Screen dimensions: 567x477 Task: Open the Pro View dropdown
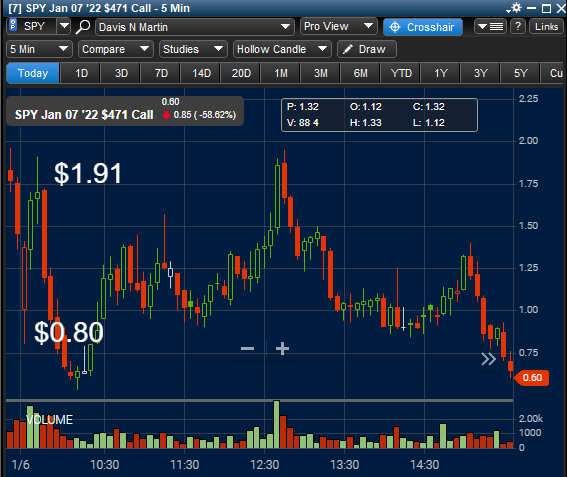coord(338,26)
